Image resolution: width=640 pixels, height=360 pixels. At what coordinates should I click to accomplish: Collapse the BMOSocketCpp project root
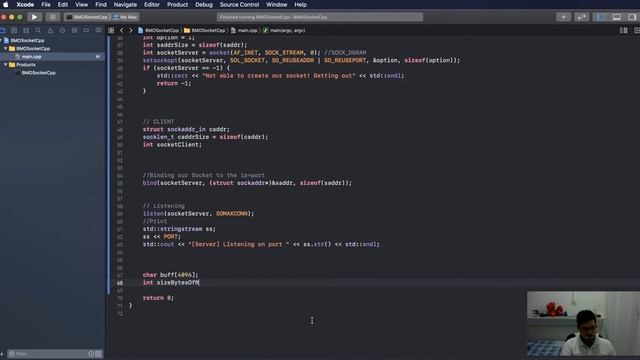1,40
